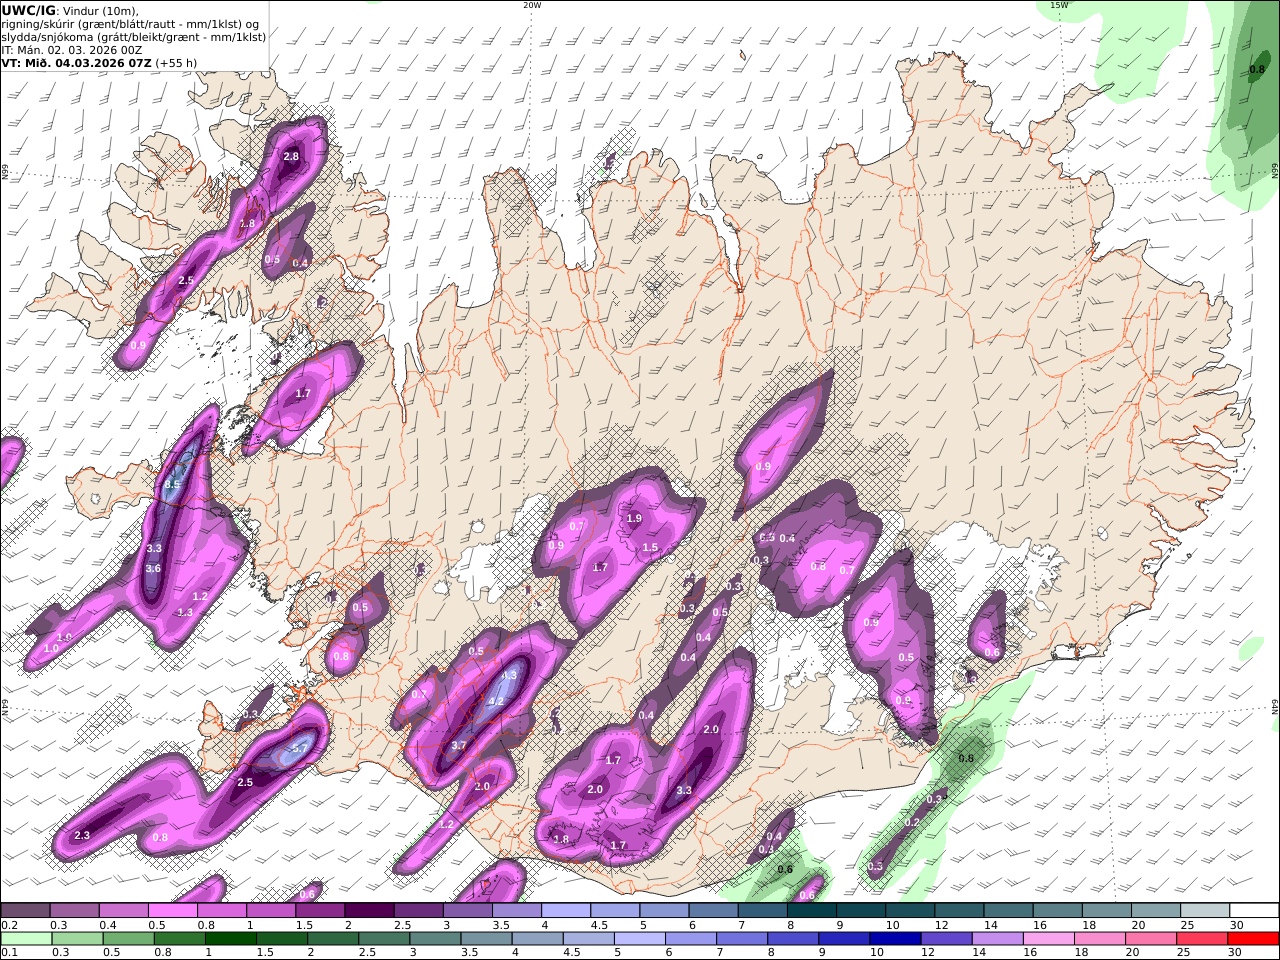Viewport: 1280px width, 960px height.
Task: Click the '3.7' precipitation value on map
Action: 459,746
